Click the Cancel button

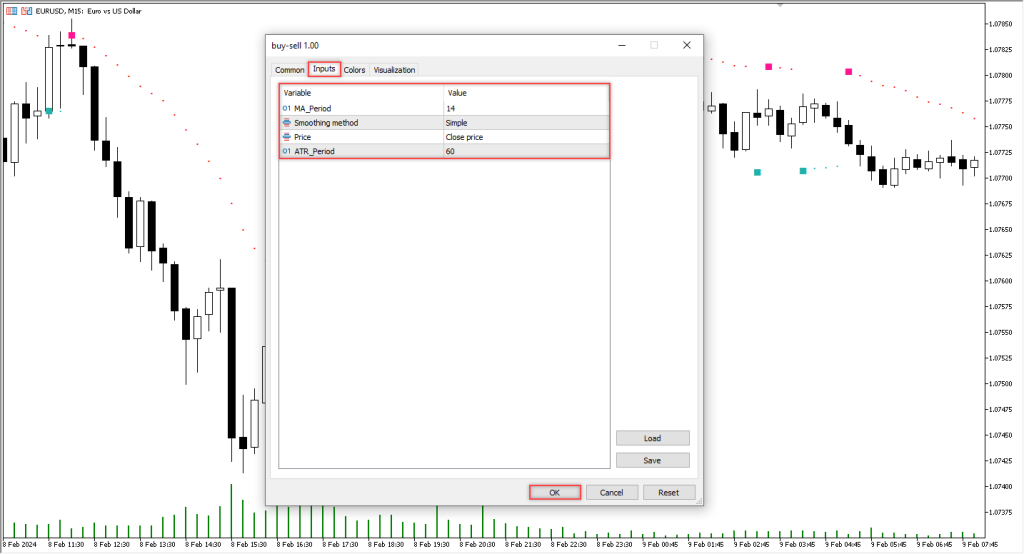[x=611, y=493]
